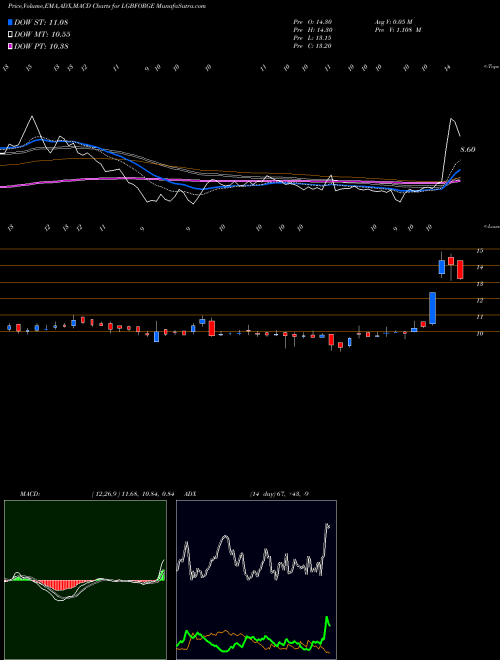Select the 'DOW MT: 10.55' legend text

42,35
